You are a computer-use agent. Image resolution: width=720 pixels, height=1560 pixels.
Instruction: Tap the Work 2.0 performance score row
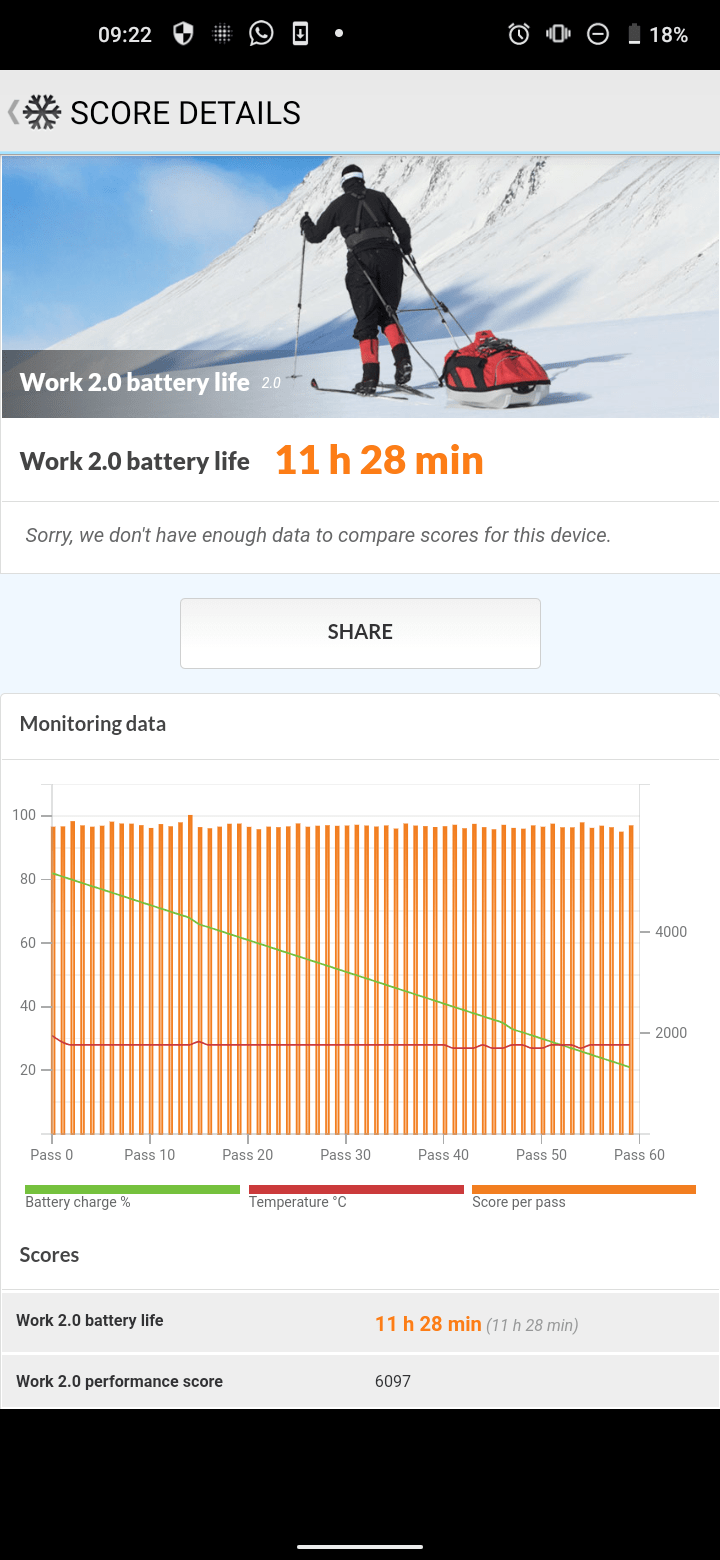[x=360, y=1381]
